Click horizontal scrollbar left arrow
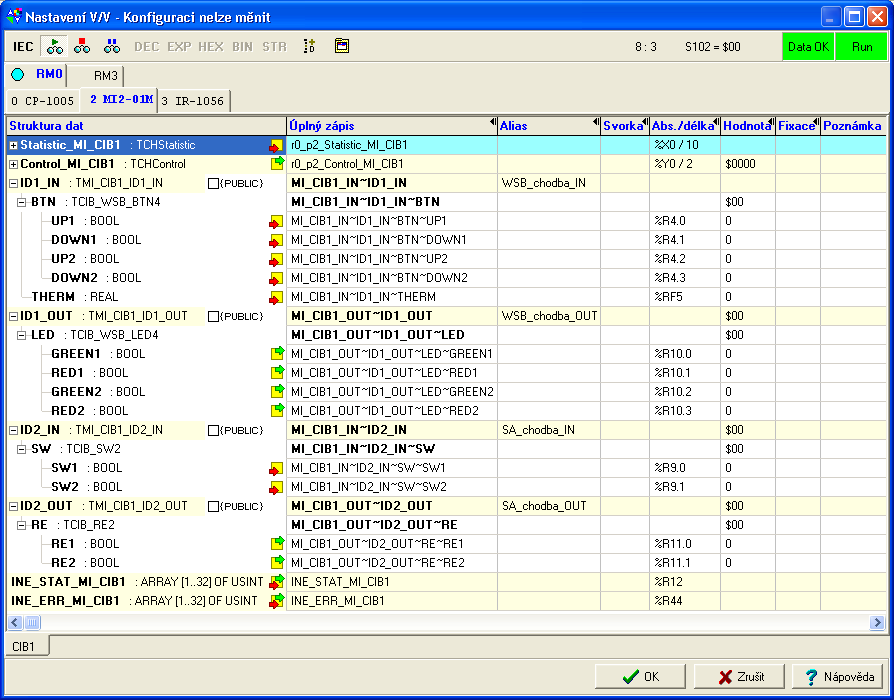 pos(15,622)
